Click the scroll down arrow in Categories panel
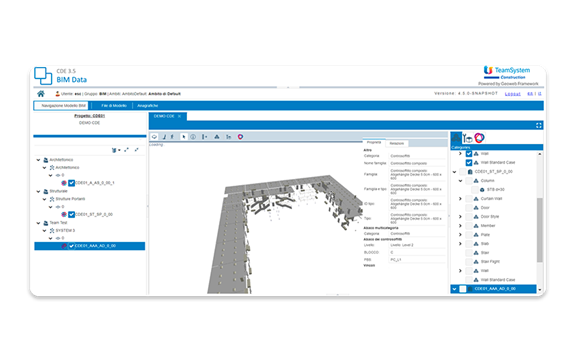The height and width of the screenshot is (362, 576). [540, 290]
